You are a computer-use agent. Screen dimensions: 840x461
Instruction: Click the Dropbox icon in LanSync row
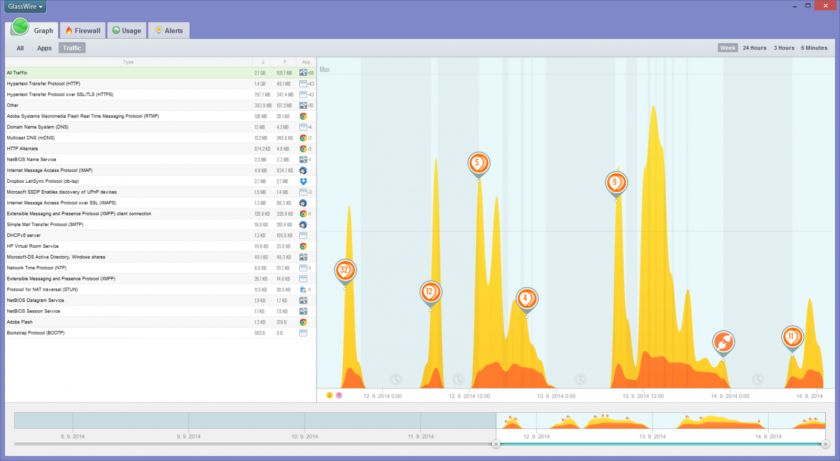pos(303,181)
